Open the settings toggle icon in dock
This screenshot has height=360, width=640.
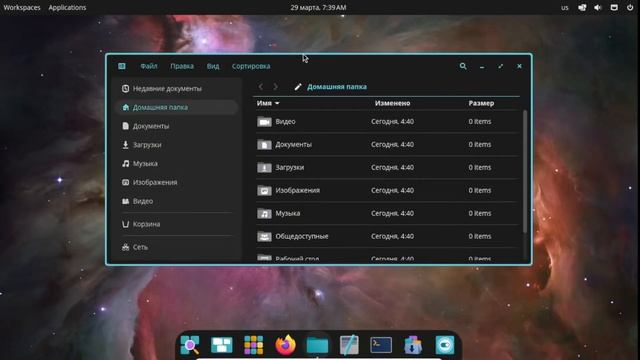click(x=444, y=345)
